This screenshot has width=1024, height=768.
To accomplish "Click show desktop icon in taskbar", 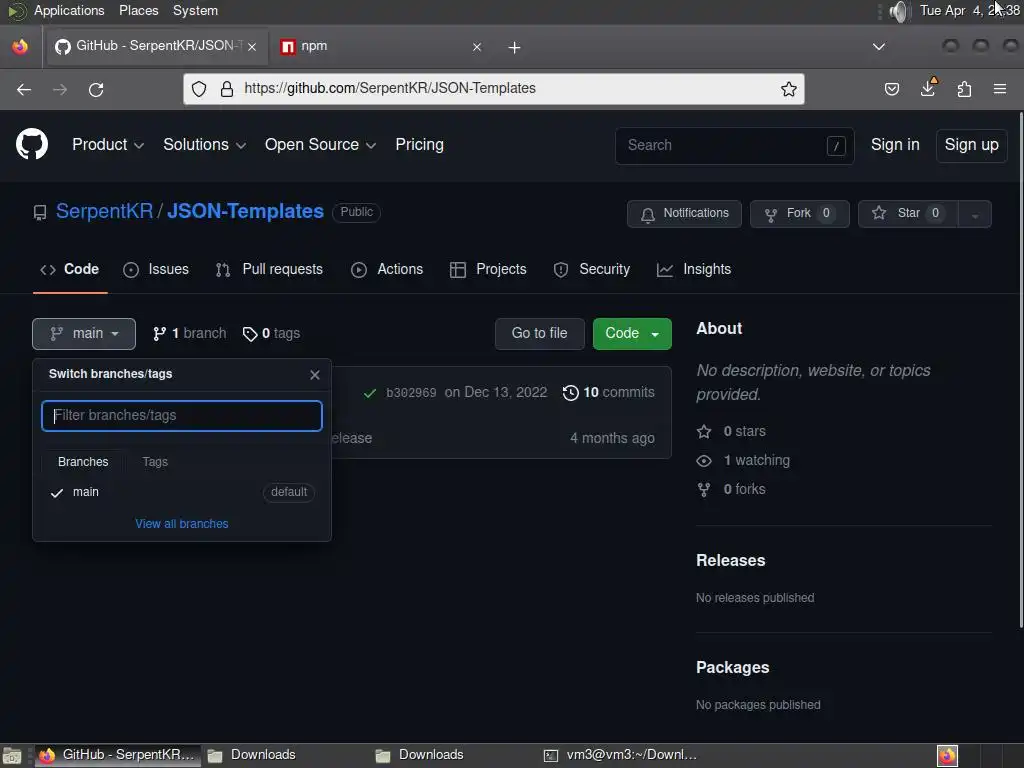I will [x=12, y=756].
